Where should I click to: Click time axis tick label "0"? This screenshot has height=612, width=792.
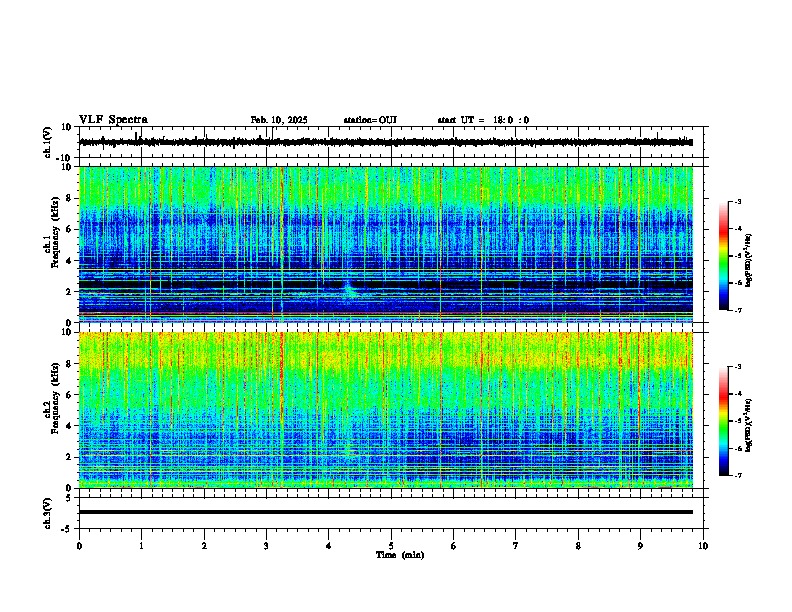[79, 546]
